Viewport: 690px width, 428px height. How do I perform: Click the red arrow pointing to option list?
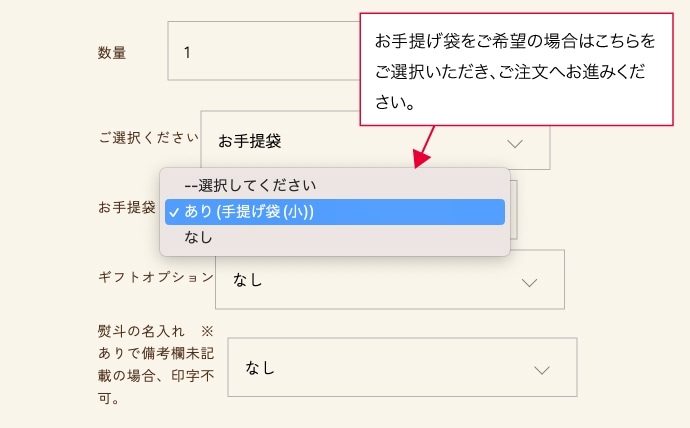(424, 147)
